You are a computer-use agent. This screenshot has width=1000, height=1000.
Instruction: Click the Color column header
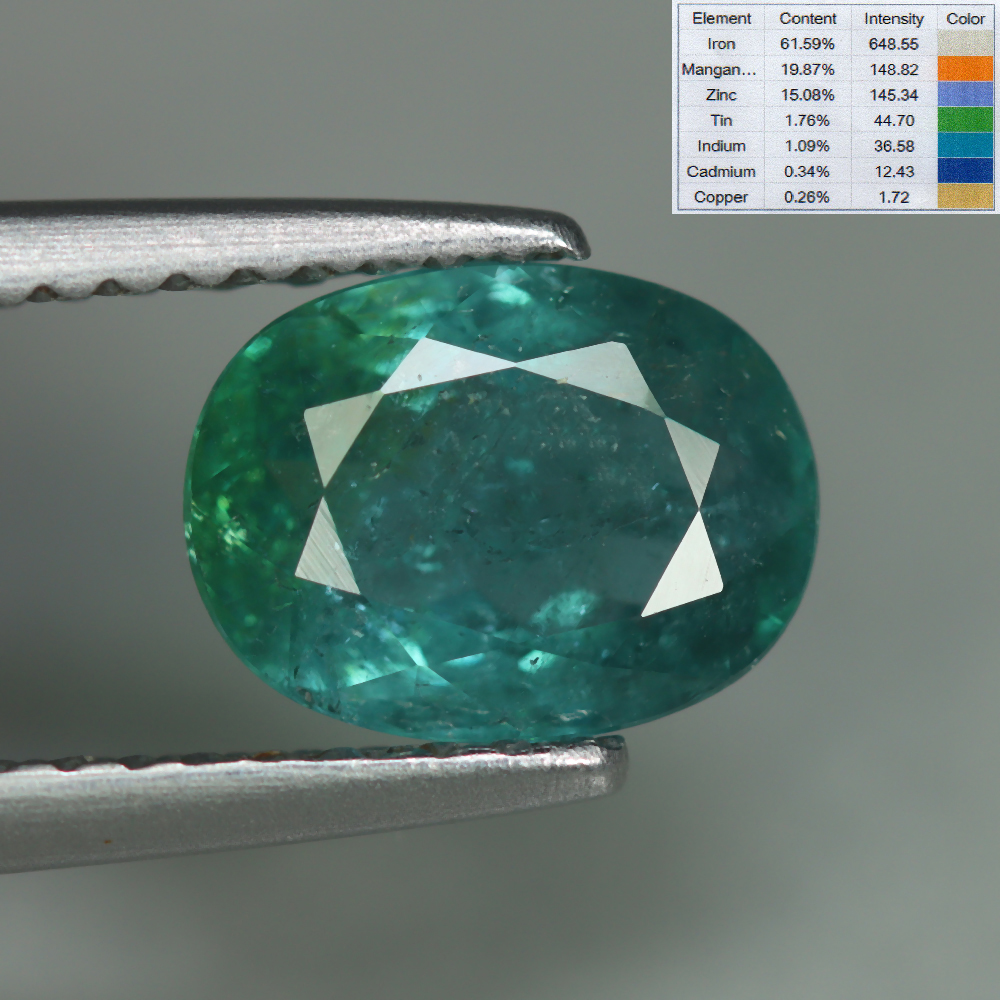966,18
